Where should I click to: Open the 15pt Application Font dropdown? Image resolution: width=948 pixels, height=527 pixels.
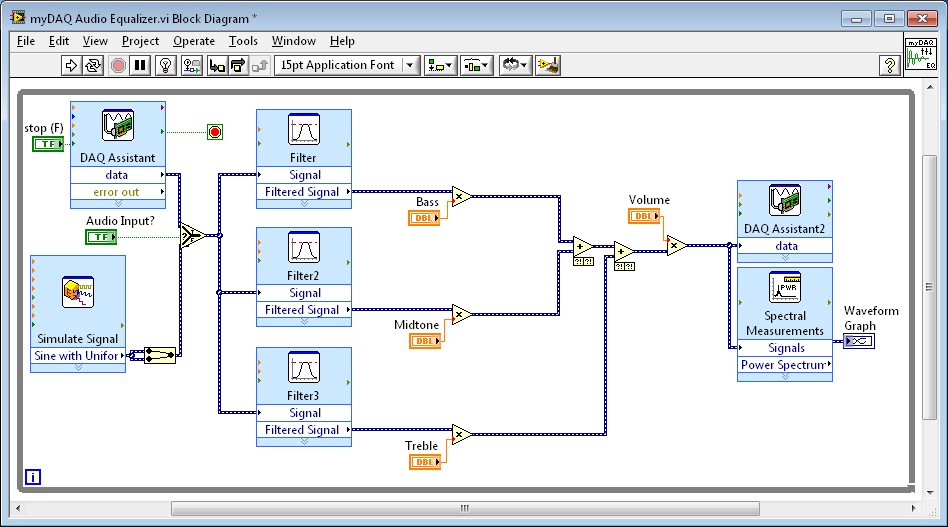click(x=346, y=65)
